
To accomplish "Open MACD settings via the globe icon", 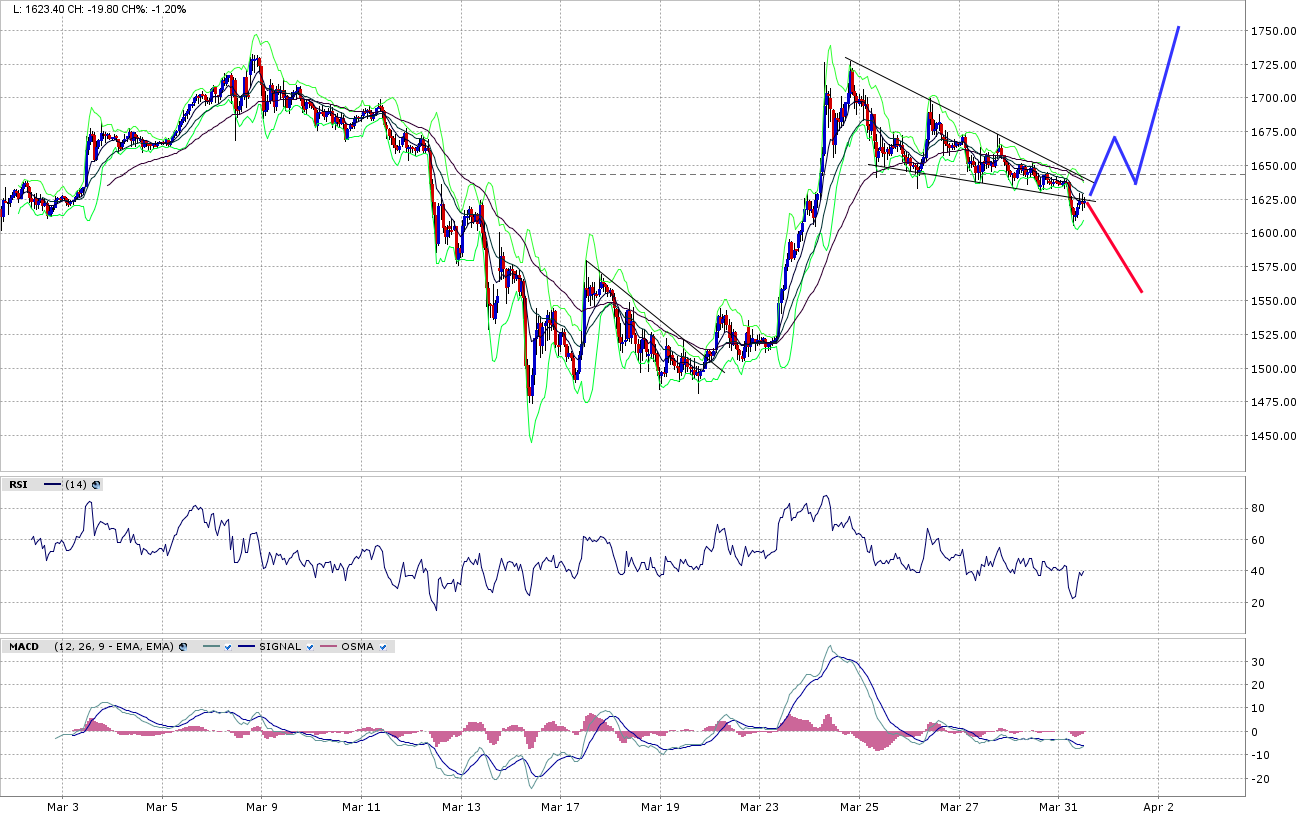I will tap(183, 647).
